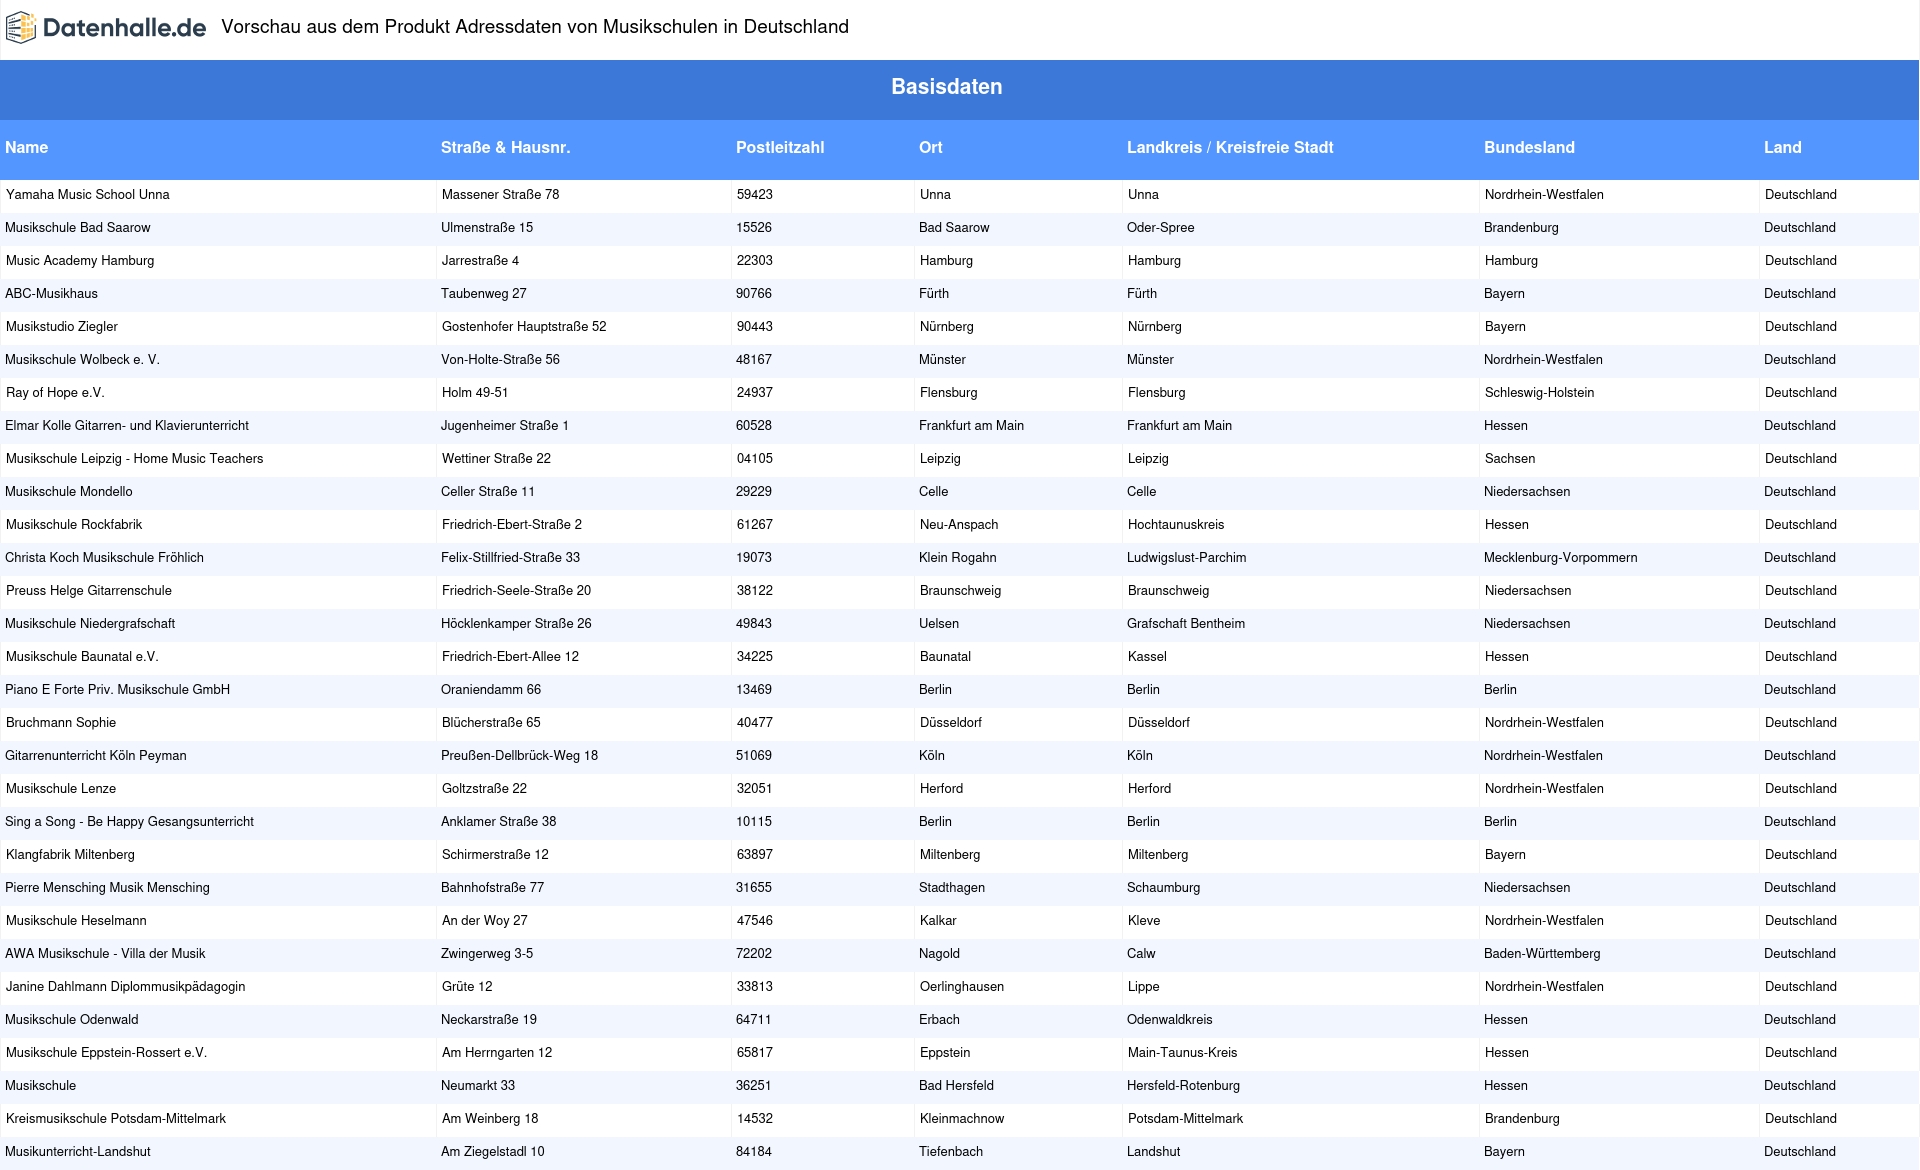Image resolution: width=1920 pixels, height=1170 pixels.
Task: Click Musikschule Wolbeck e. V. name
Action: click(82, 360)
